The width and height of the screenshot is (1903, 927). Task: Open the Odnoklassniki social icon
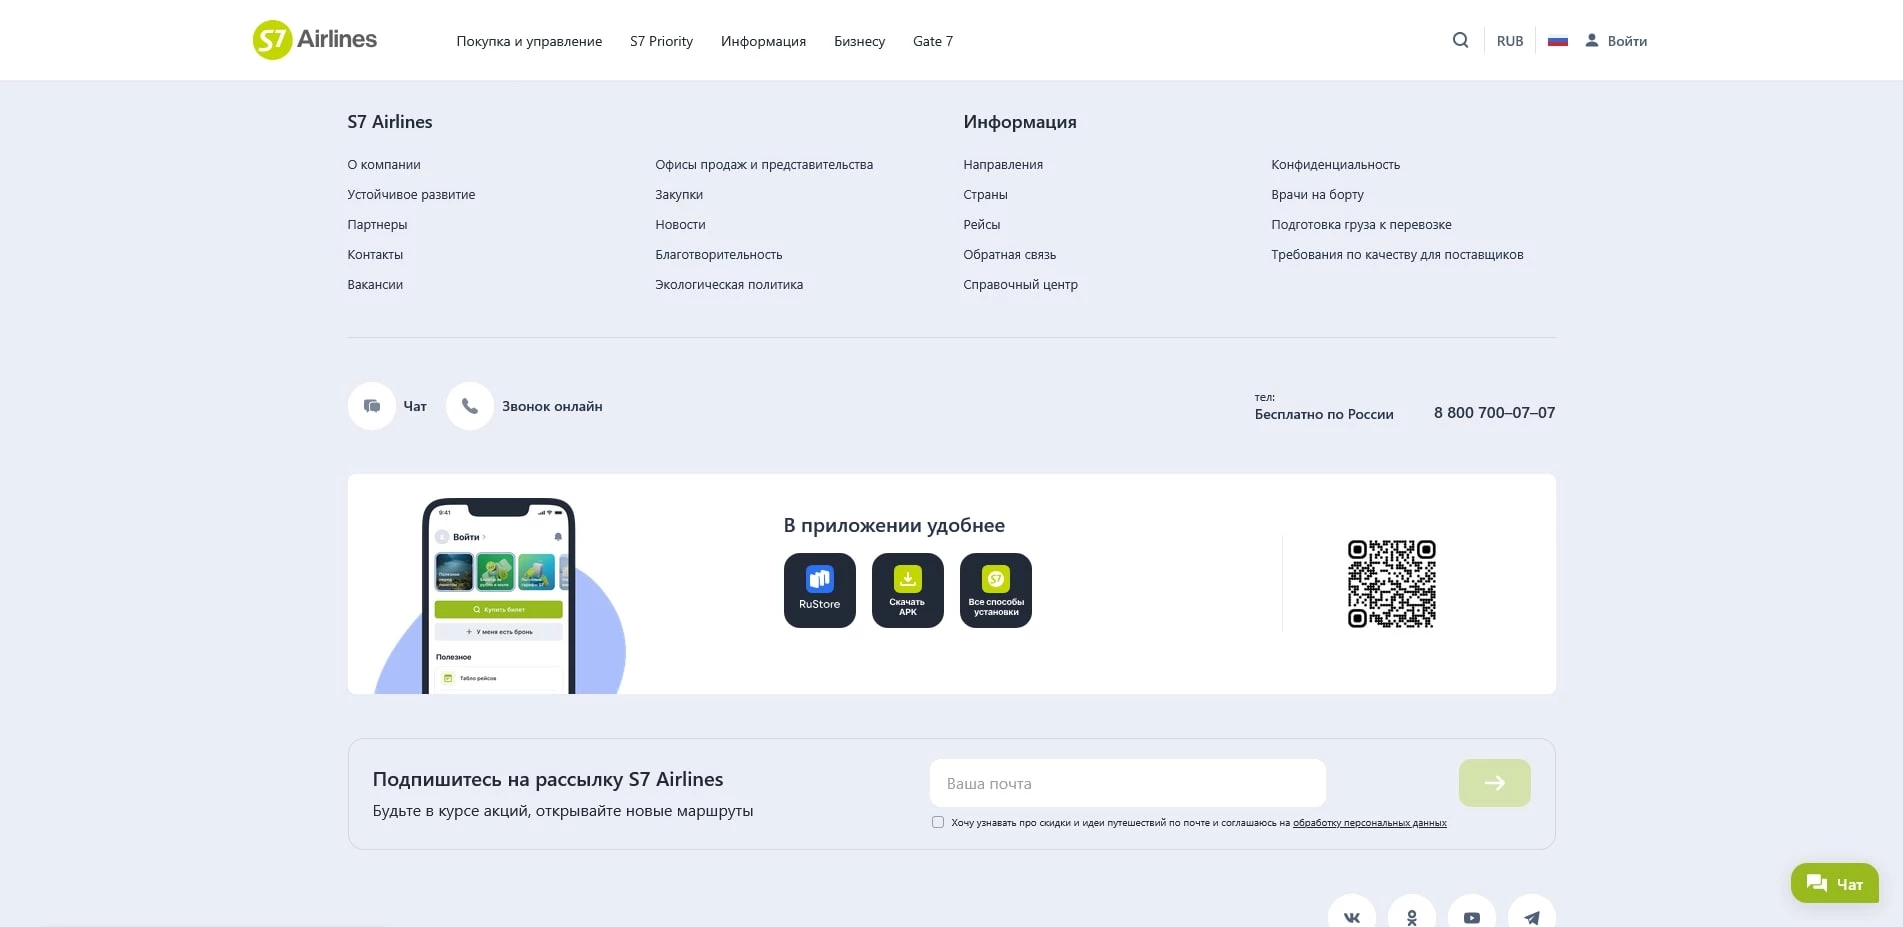coord(1411,916)
